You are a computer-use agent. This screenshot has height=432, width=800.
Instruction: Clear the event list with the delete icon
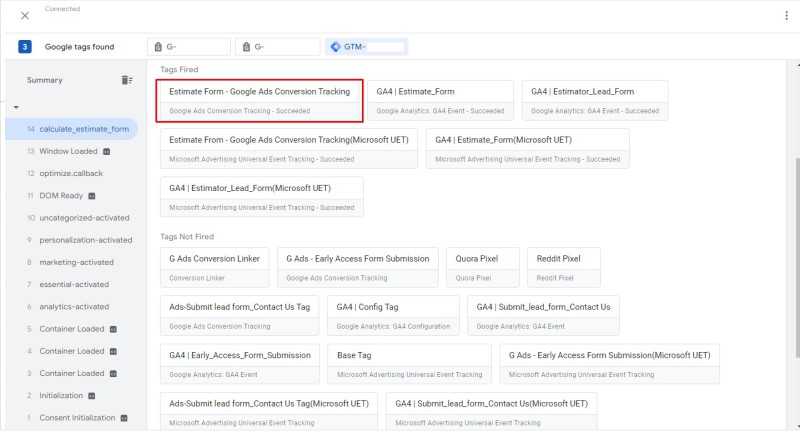click(x=127, y=80)
